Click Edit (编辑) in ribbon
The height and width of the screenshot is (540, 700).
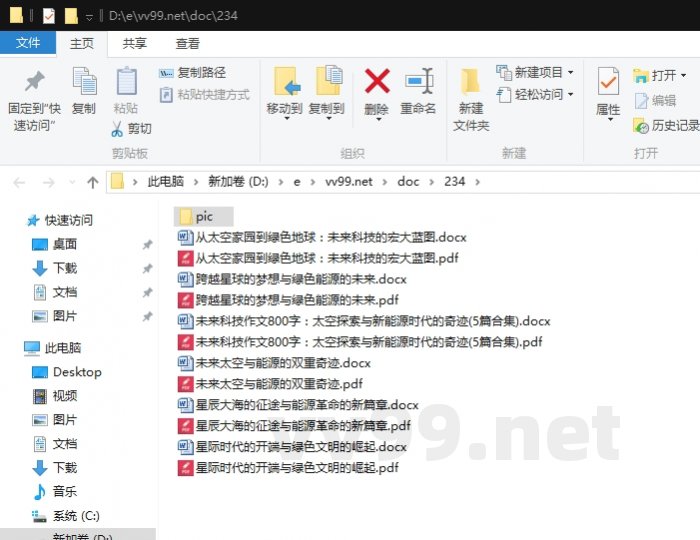coord(655,101)
